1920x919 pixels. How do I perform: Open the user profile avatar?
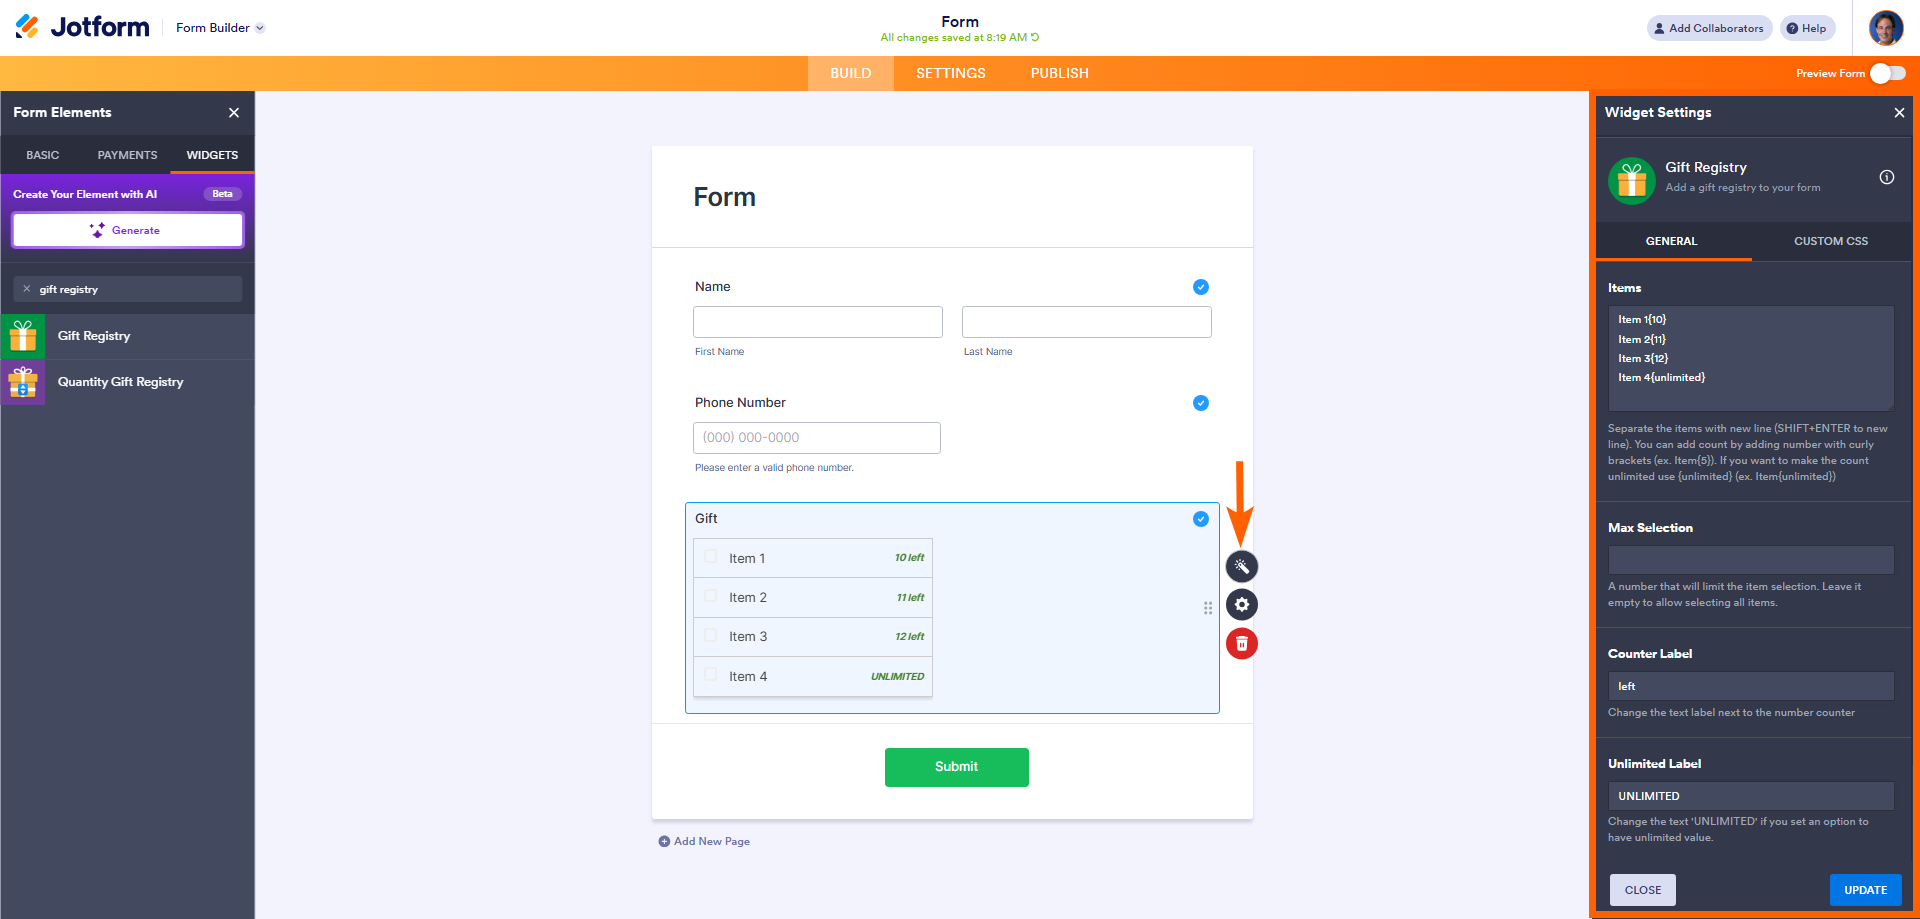click(1886, 28)
